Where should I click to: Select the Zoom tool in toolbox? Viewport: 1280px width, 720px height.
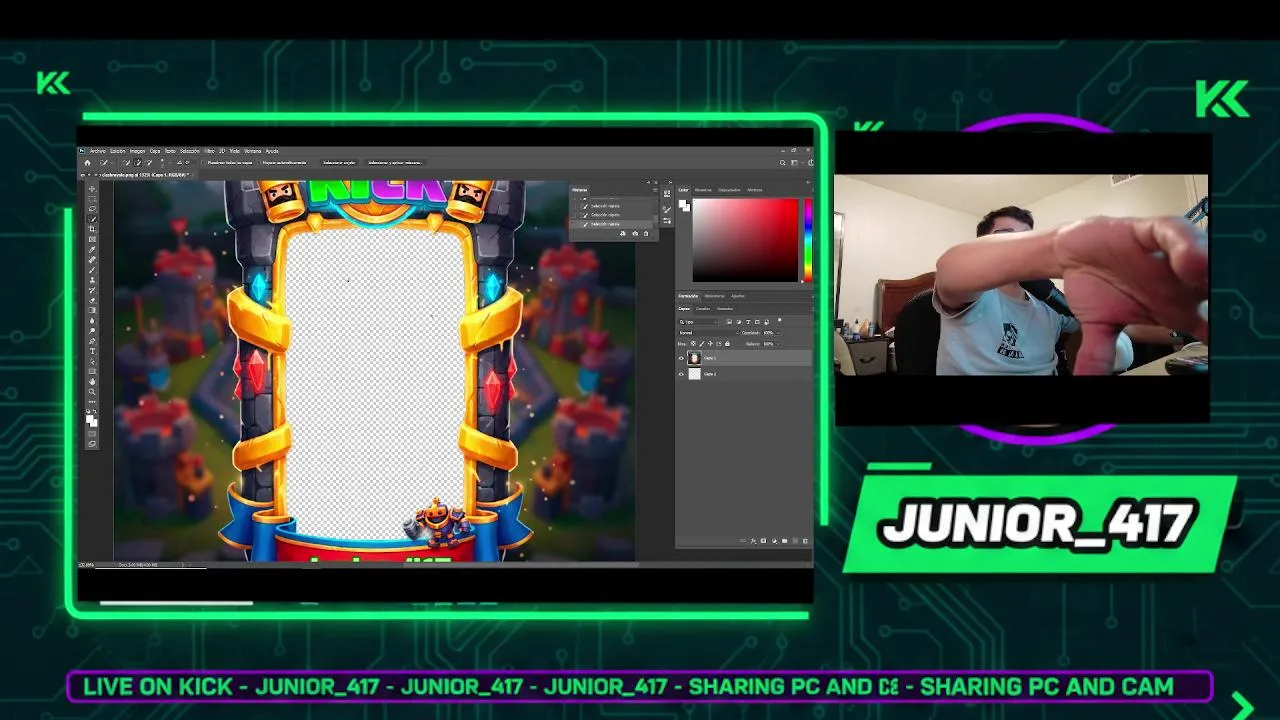tap(93, 391)
